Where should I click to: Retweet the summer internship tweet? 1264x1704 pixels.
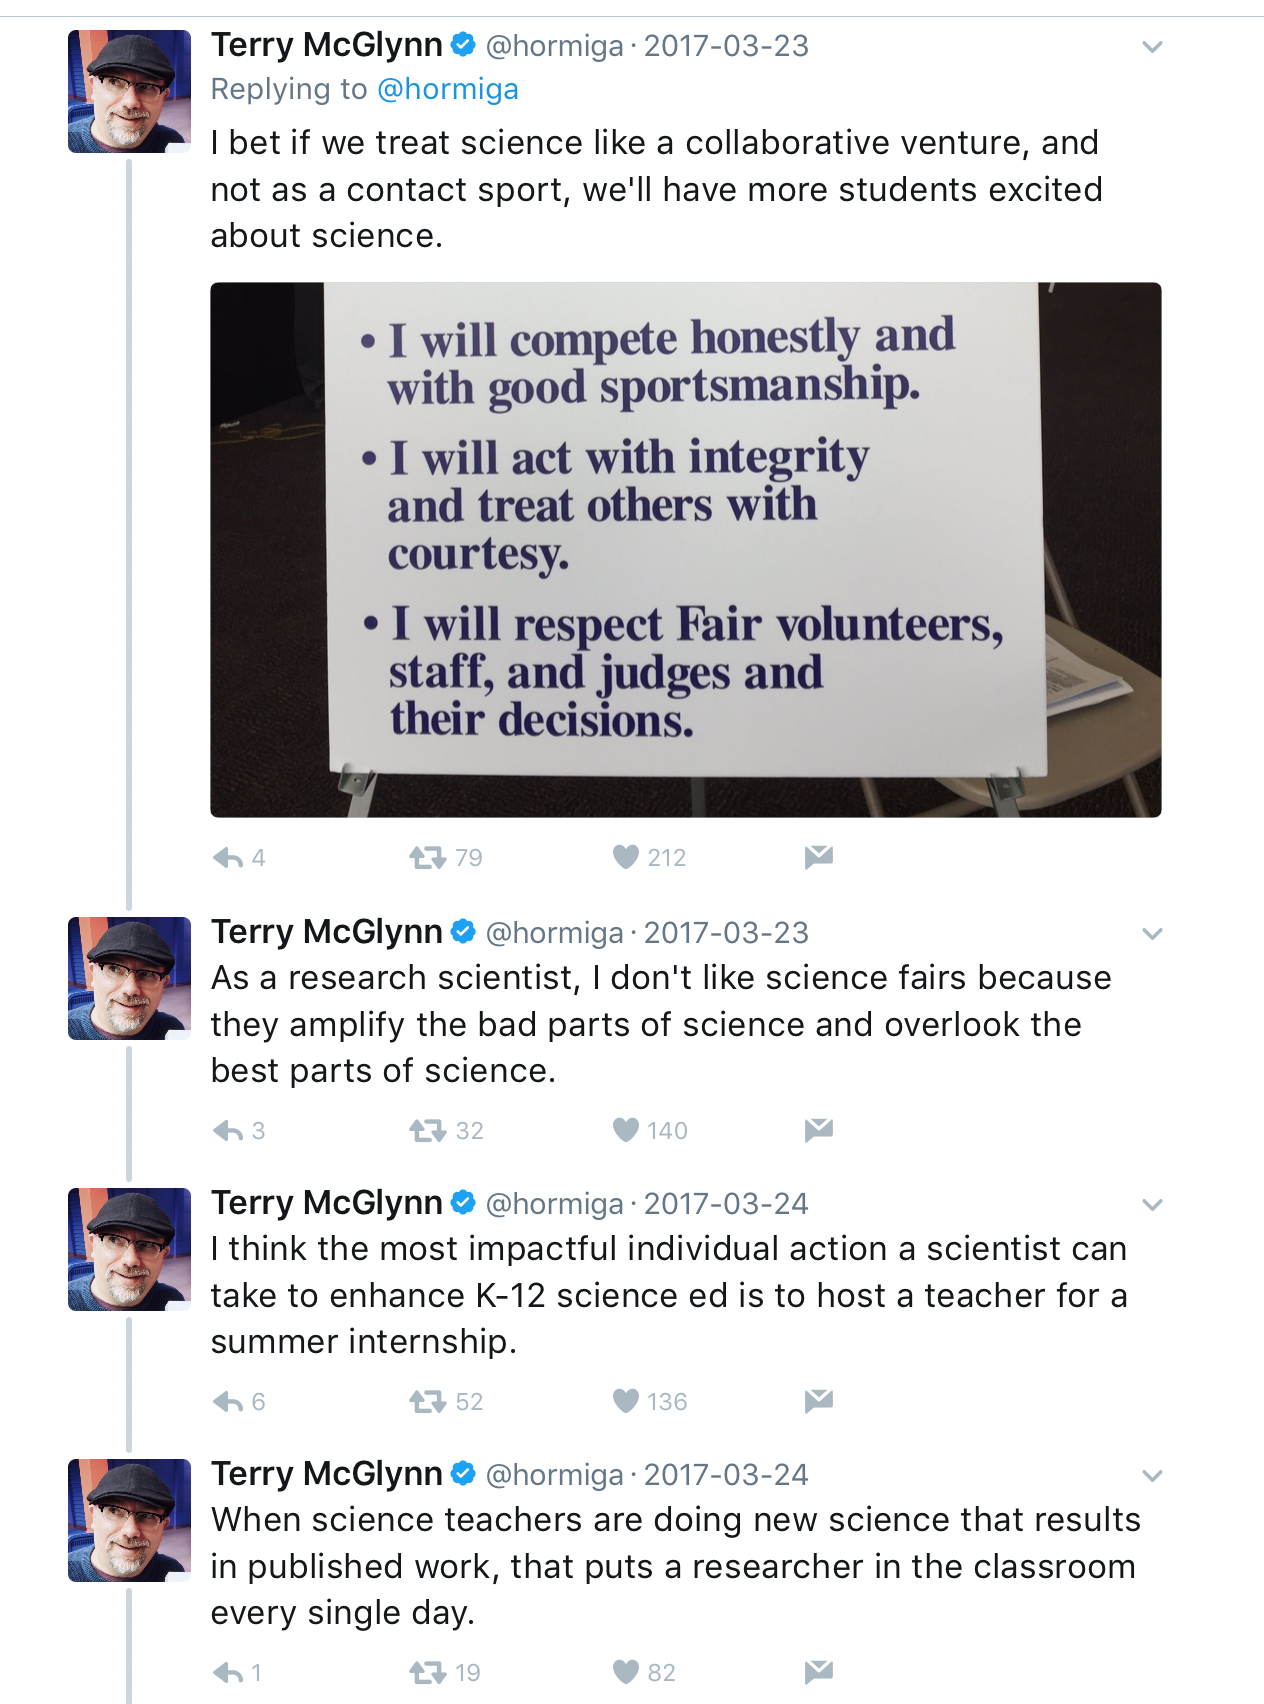[427, 1401]
